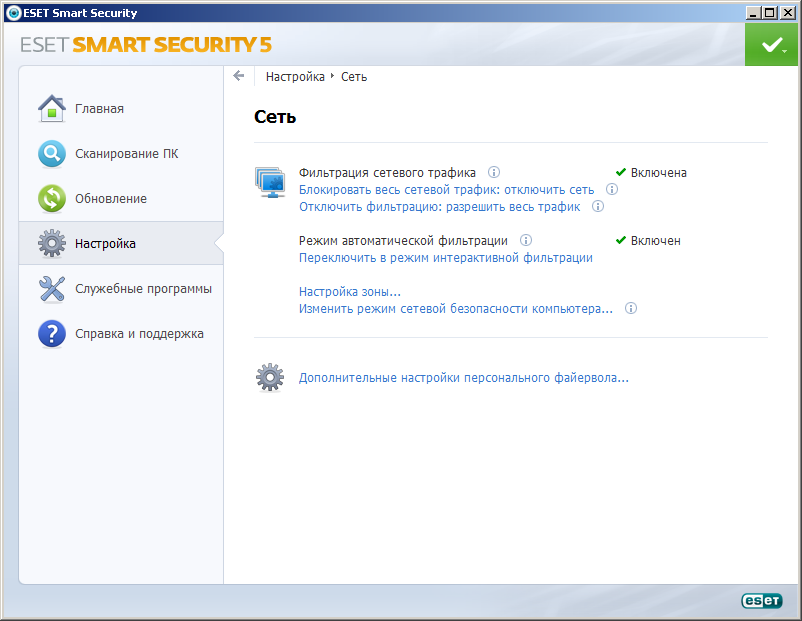
Task: Click the ESET eye icon in title bar
Action: tap(14, 13)
